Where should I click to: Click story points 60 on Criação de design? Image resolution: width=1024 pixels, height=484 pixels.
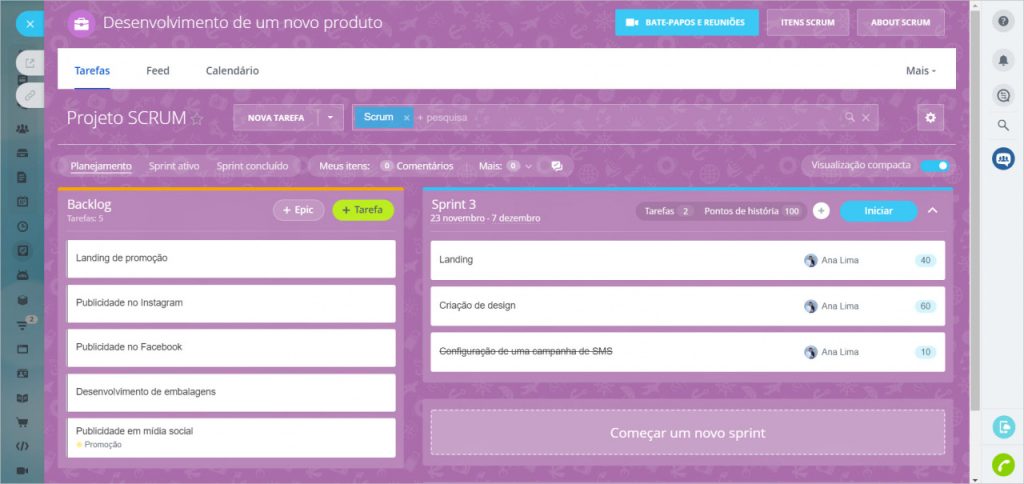(x=925, y=306)
